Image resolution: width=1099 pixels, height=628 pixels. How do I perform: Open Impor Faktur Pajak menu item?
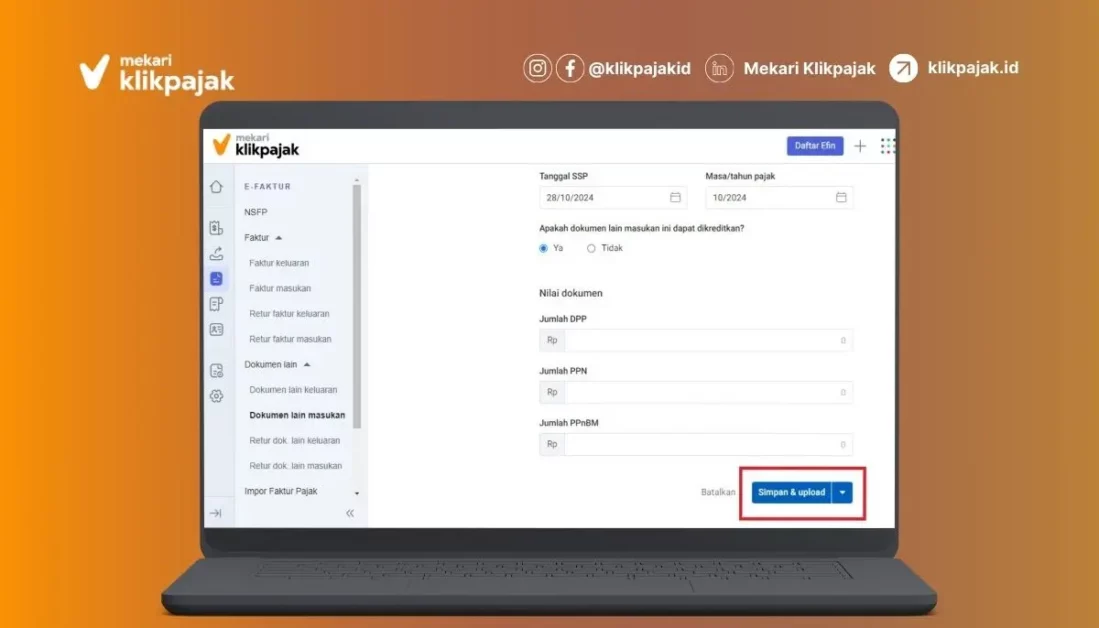tap(280, 491)
